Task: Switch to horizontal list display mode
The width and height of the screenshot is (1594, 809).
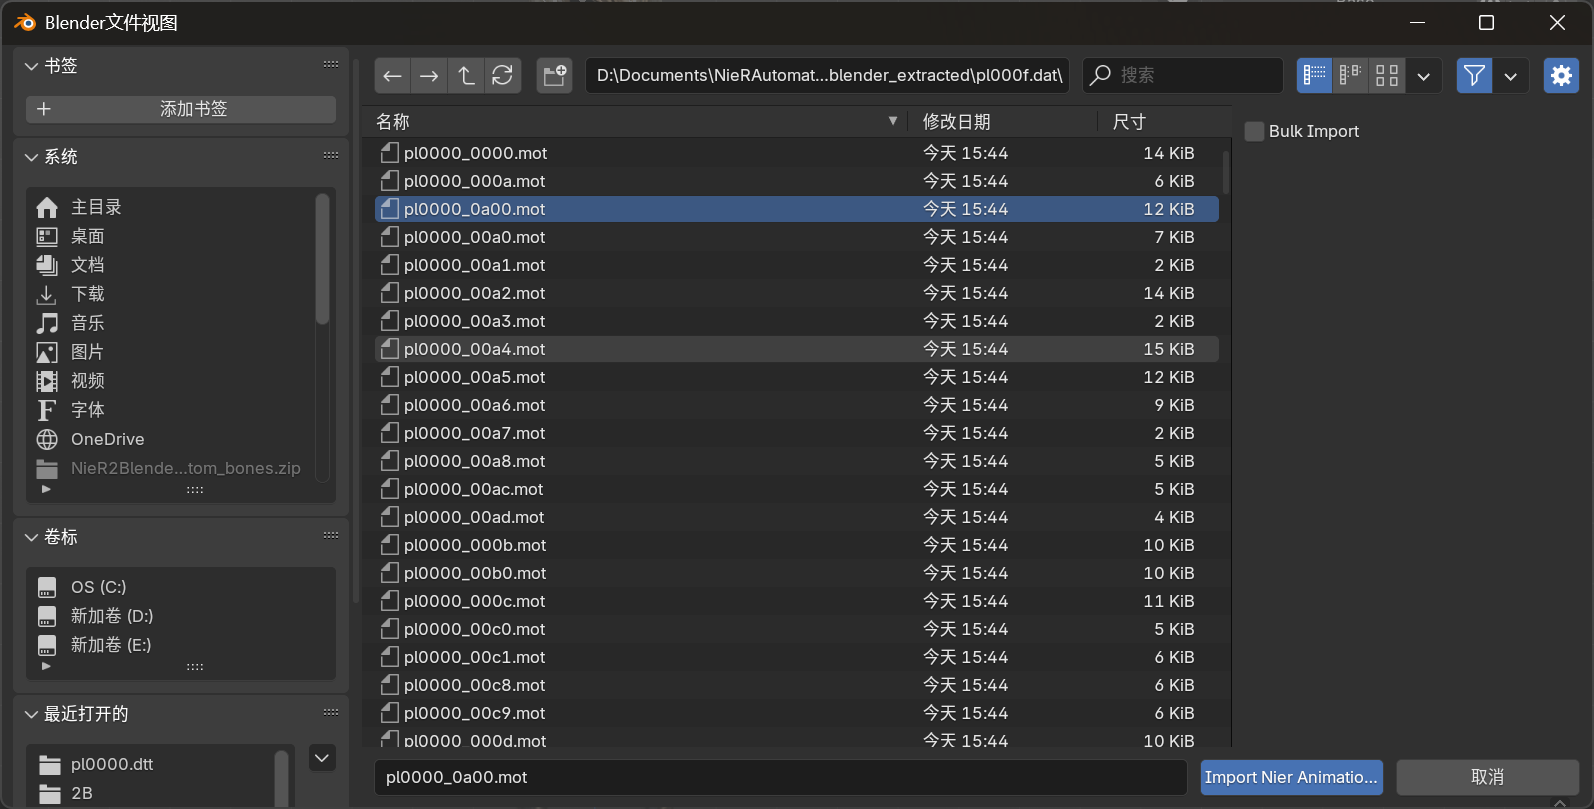Action: click(1350, 76)
